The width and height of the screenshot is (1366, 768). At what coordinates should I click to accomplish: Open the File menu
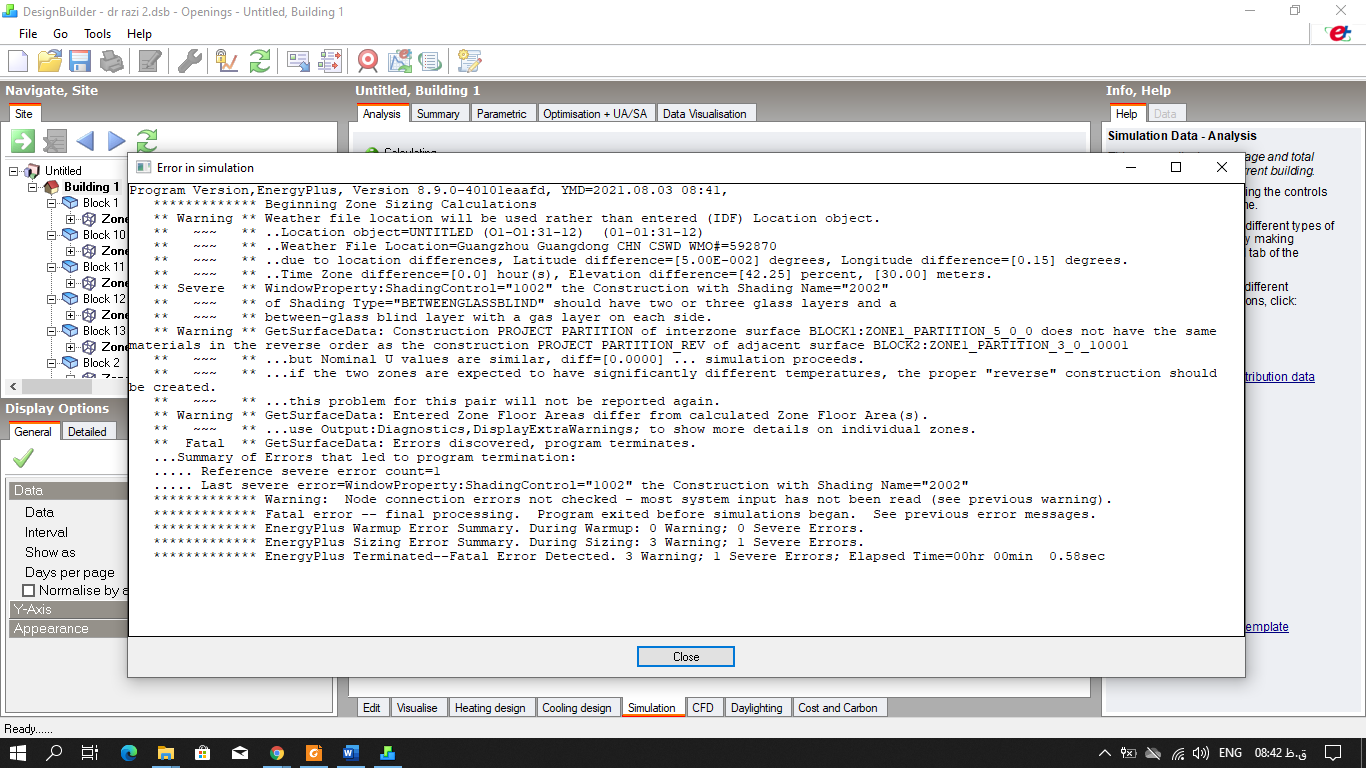(x=28, y=34)
